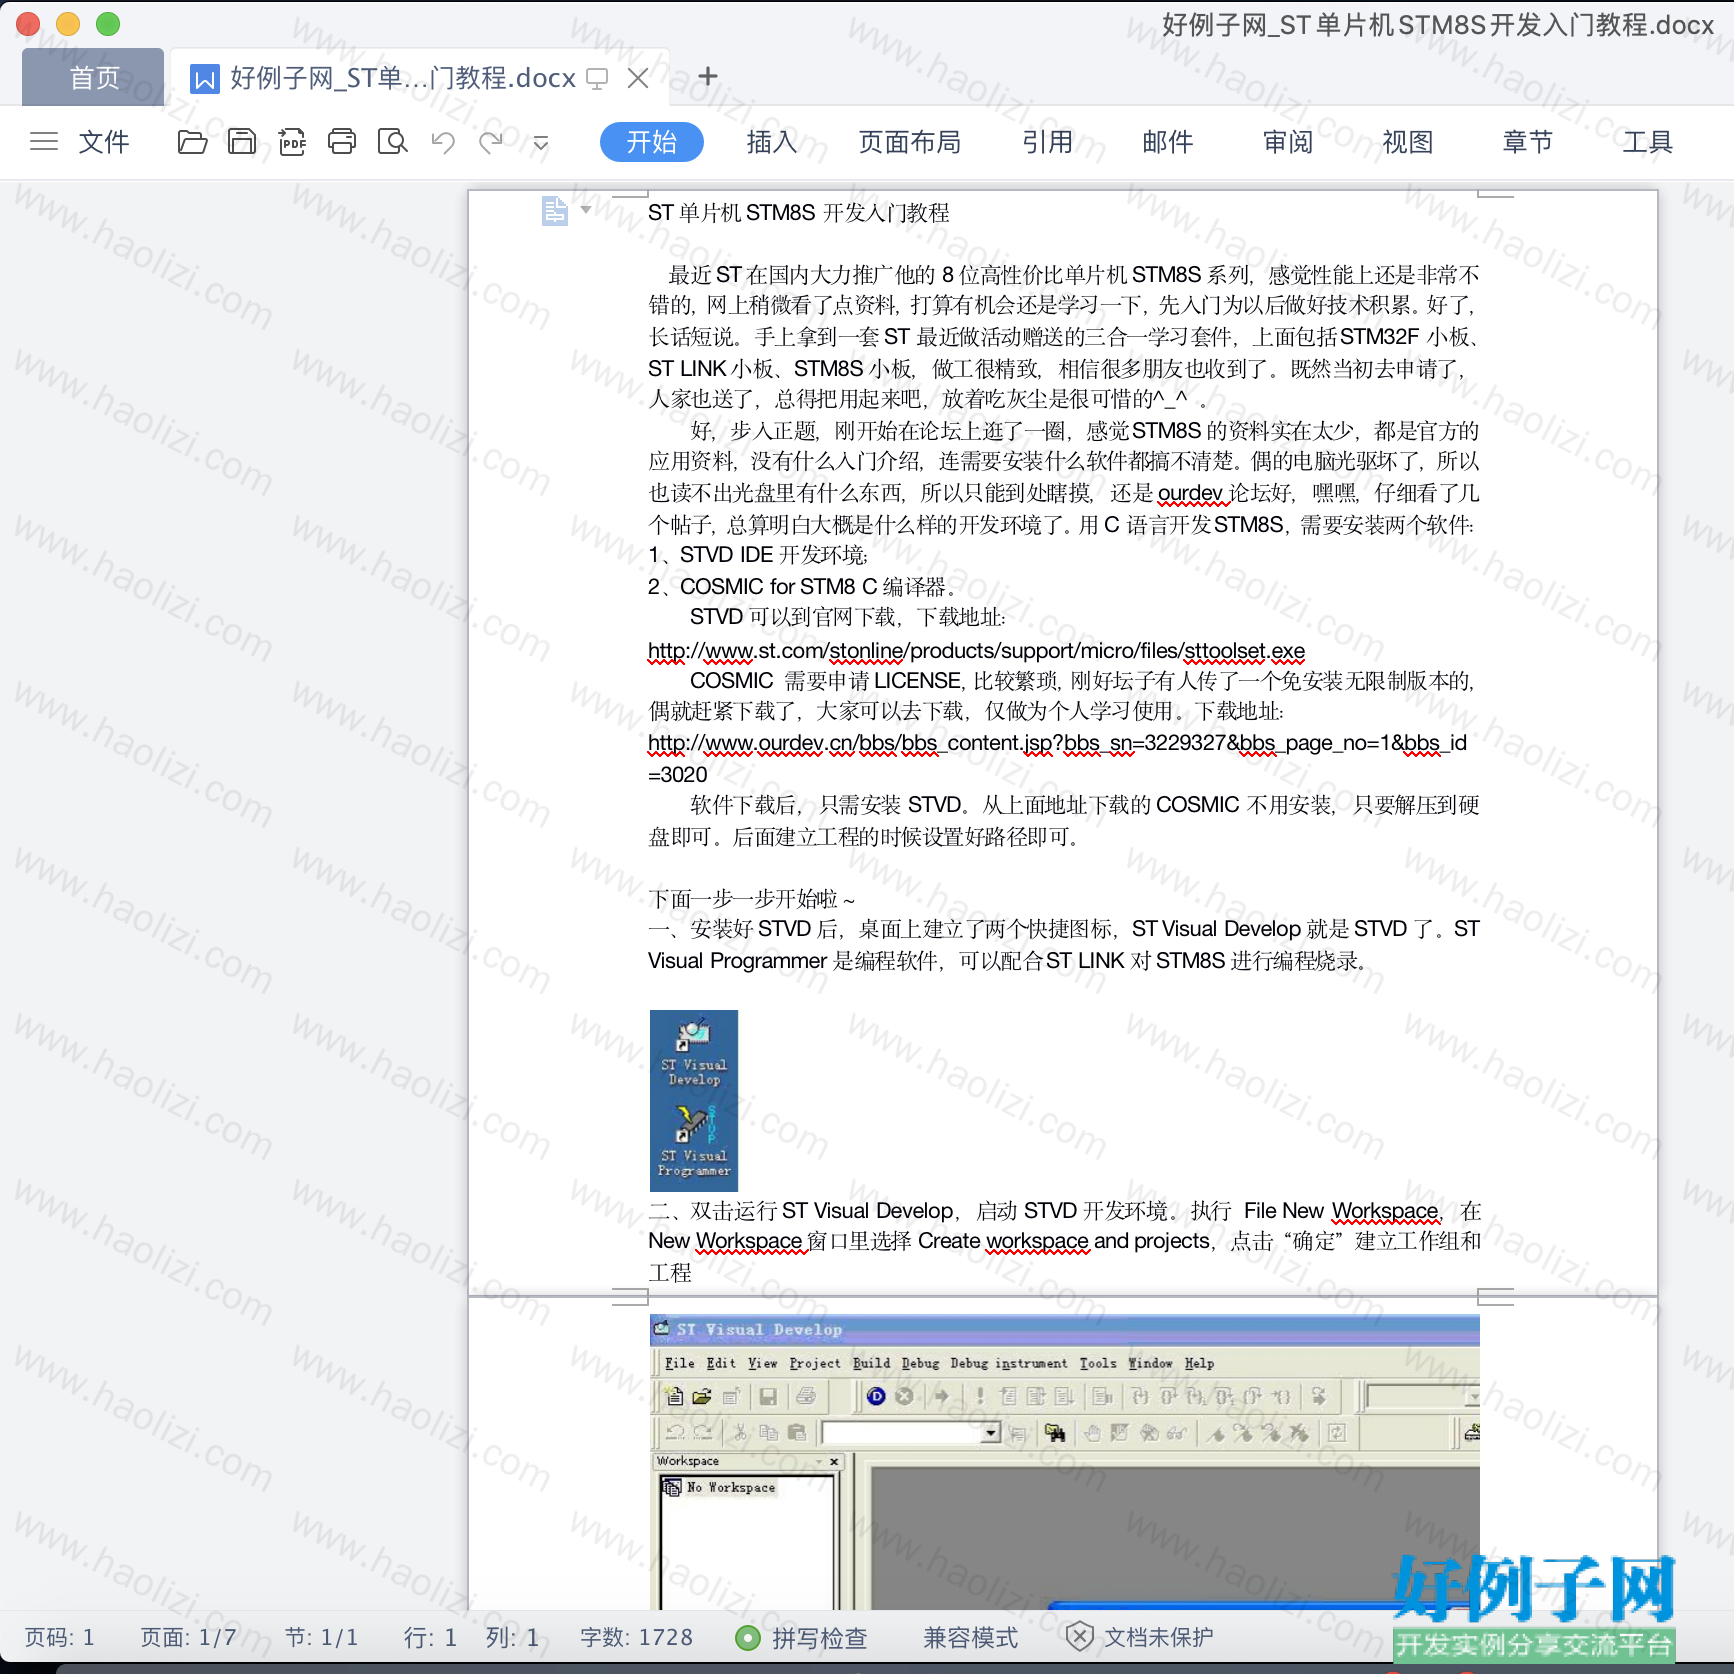Click the document tab display mode icon

(597, 78)
